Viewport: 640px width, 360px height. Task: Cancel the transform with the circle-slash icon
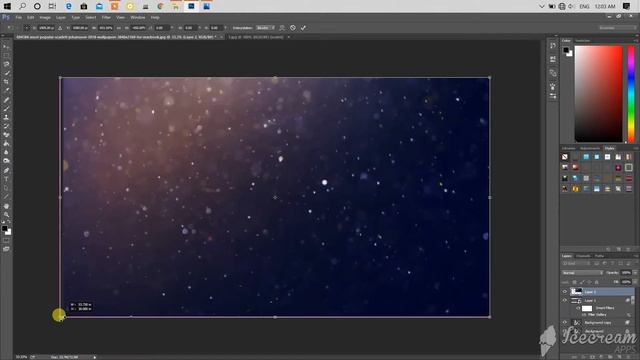293,28
